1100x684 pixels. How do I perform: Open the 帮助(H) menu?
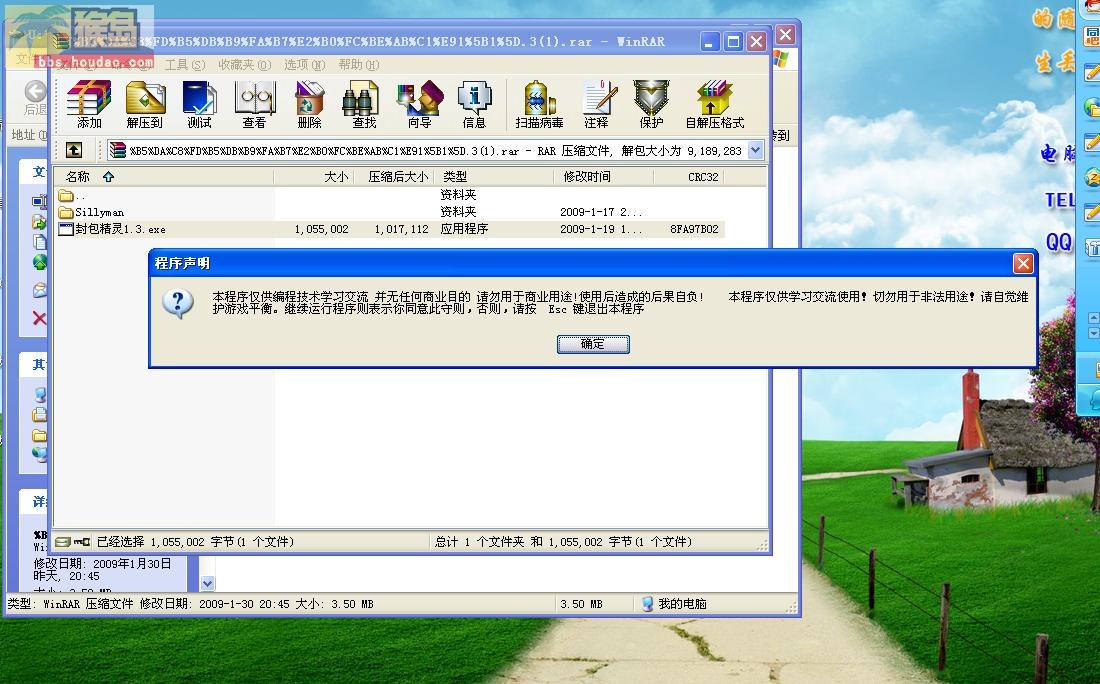(358, 65)
